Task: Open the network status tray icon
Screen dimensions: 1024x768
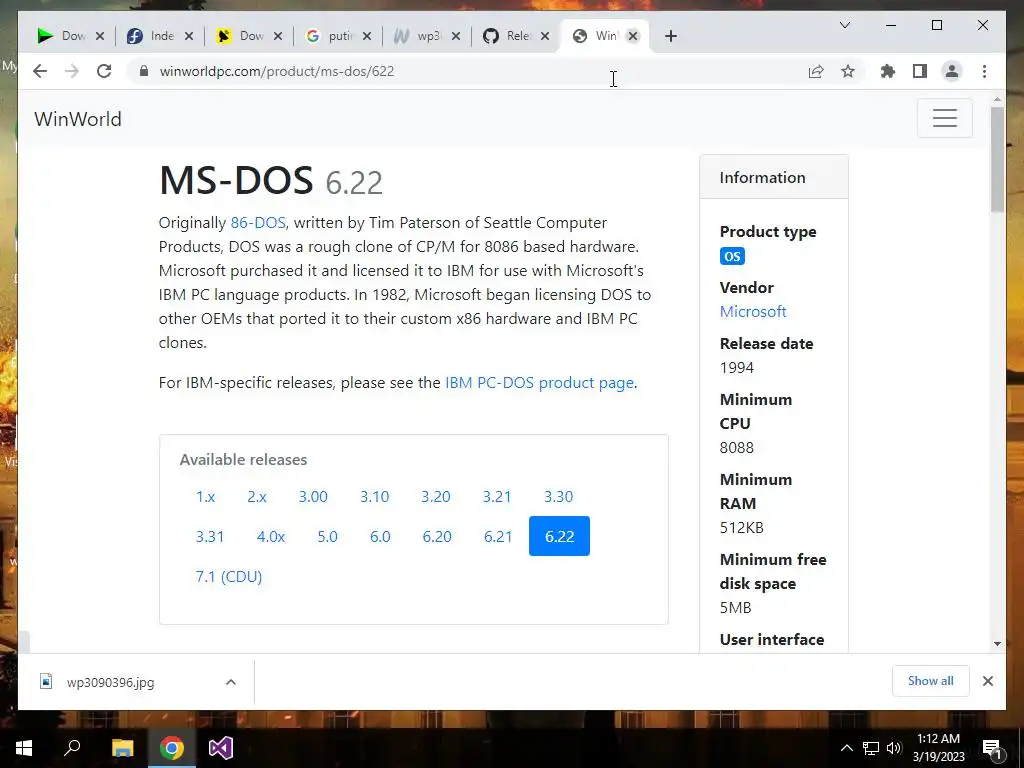Action: 871,748
